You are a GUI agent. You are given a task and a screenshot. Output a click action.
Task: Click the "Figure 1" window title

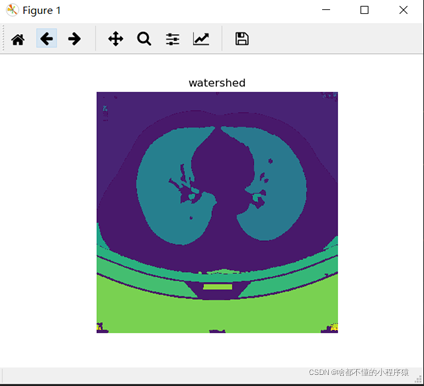pyautogui.click(x=42, y=10)
